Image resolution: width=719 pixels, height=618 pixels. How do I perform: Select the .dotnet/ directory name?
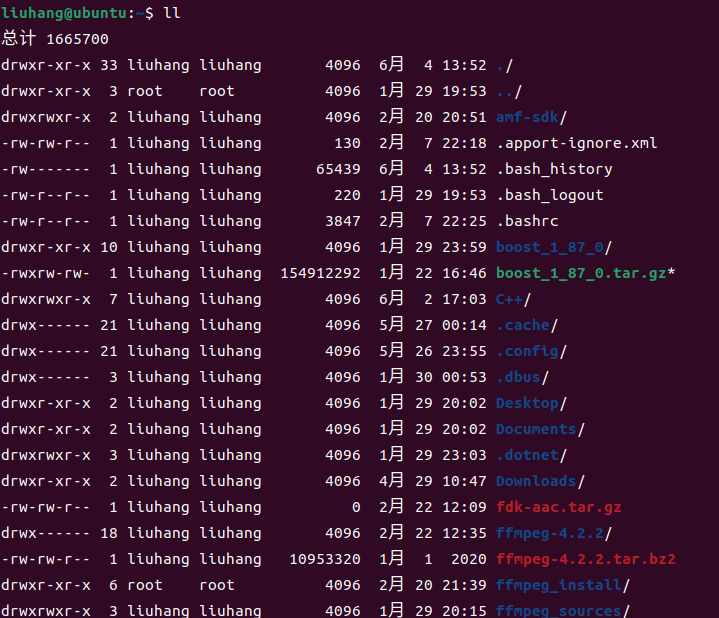(x=531, y=456)
